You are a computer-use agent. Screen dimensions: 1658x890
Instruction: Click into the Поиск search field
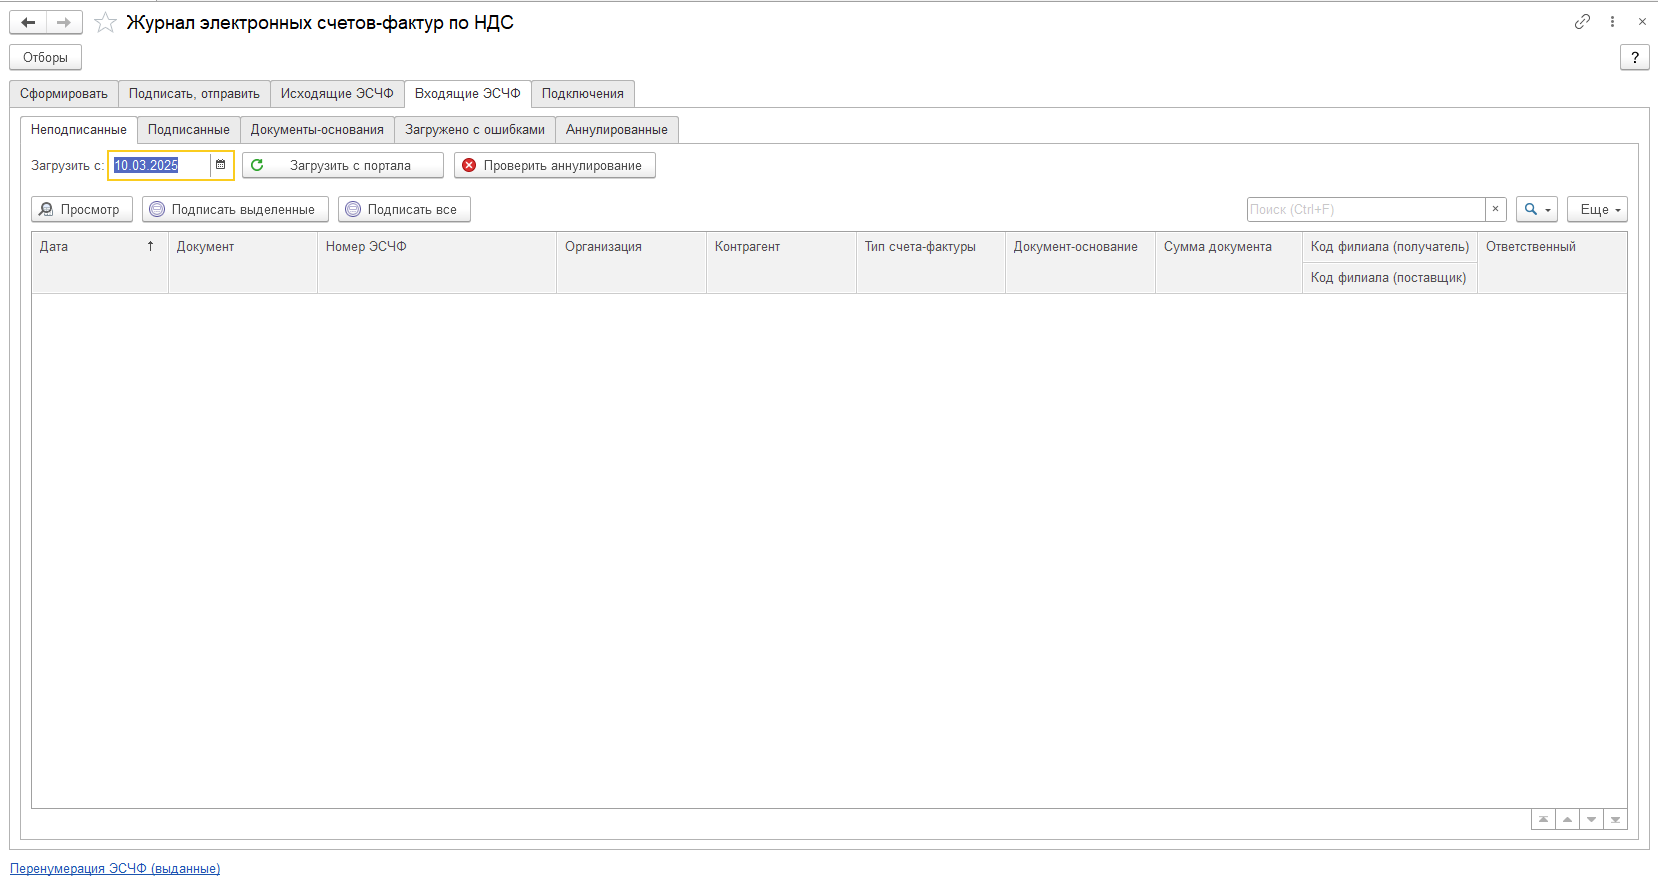tap(1365, 209)
